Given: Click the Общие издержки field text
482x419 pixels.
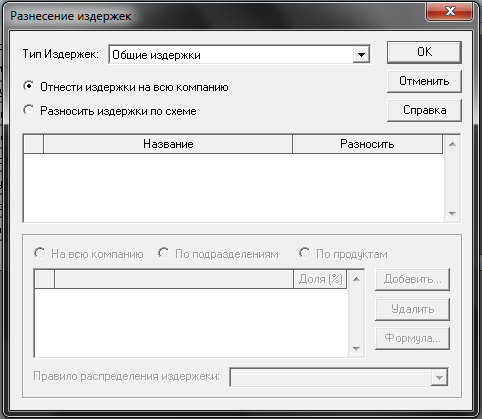Looking at the screenshot, I should [x=156, y=55].
